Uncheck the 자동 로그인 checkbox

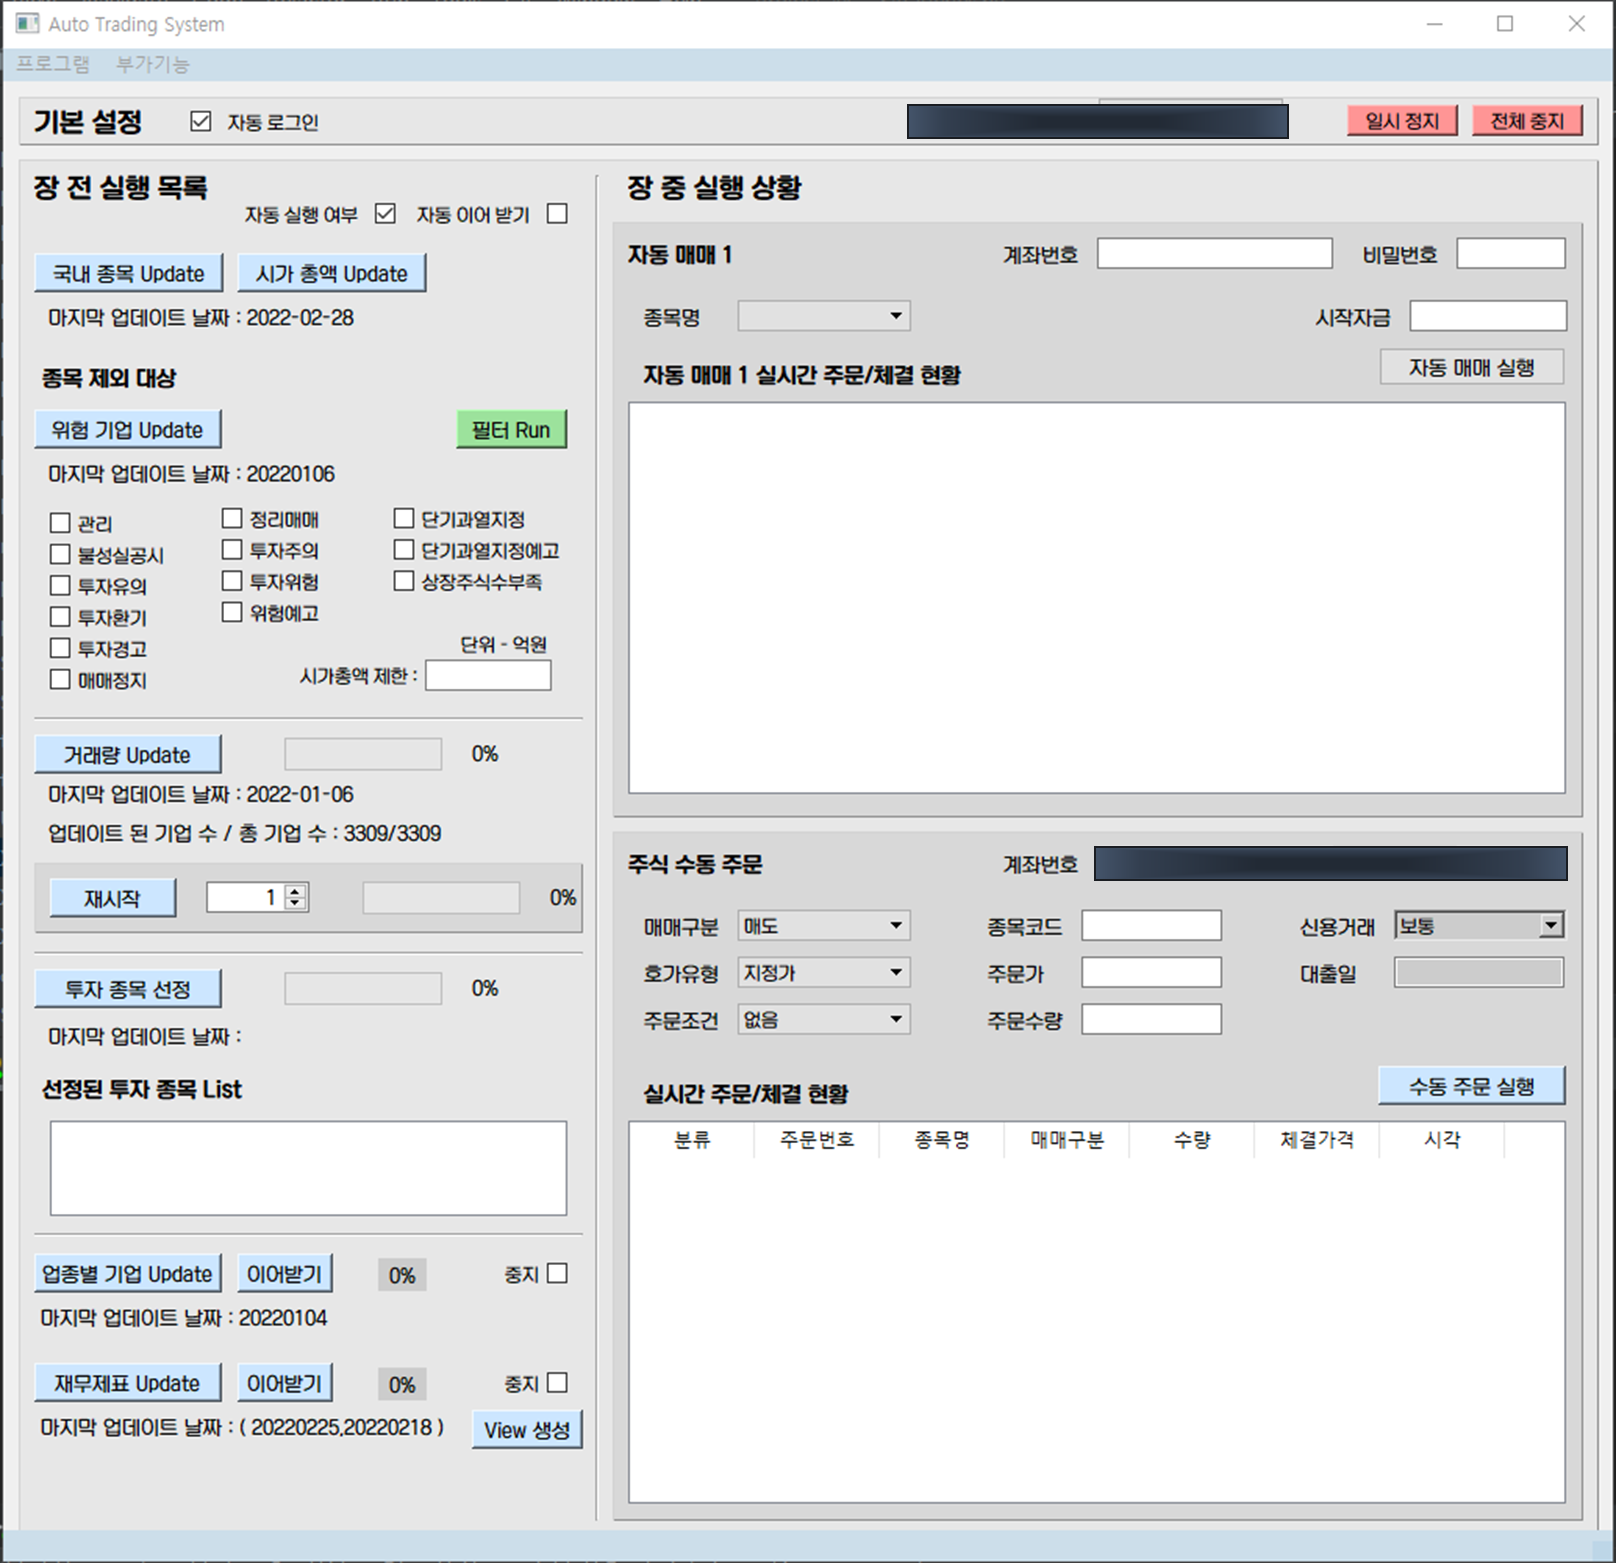click(x=200, y=120)
